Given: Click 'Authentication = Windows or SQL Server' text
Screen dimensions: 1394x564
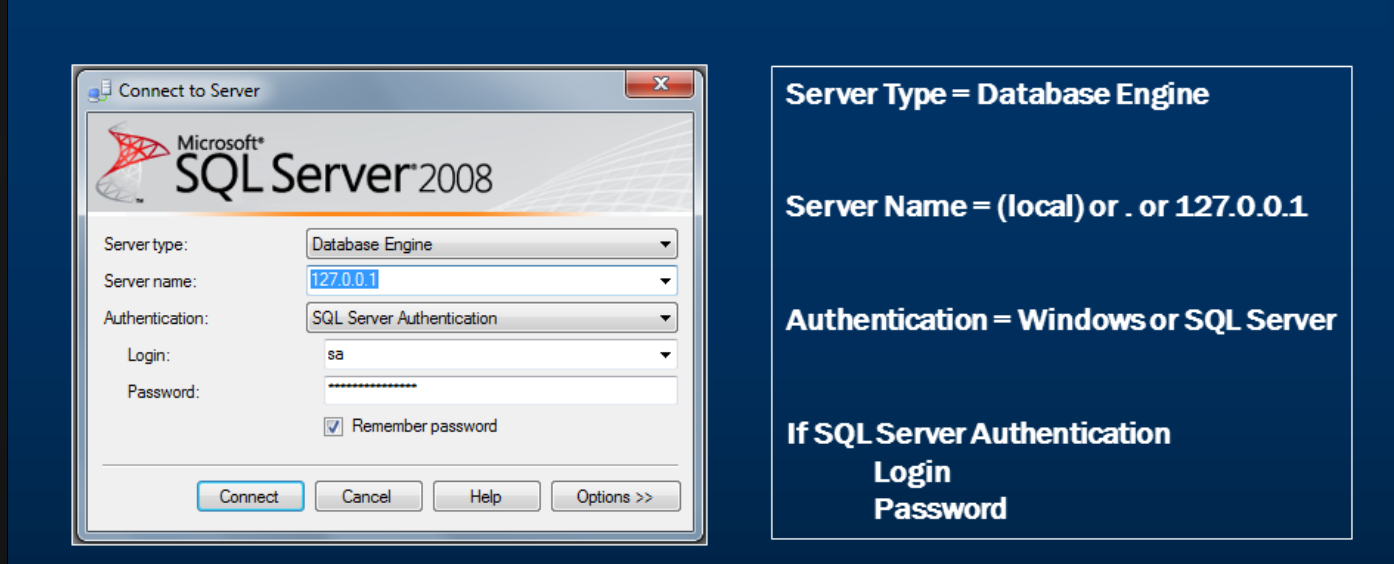Looking at the screenshot, I should click(1061, 320).
